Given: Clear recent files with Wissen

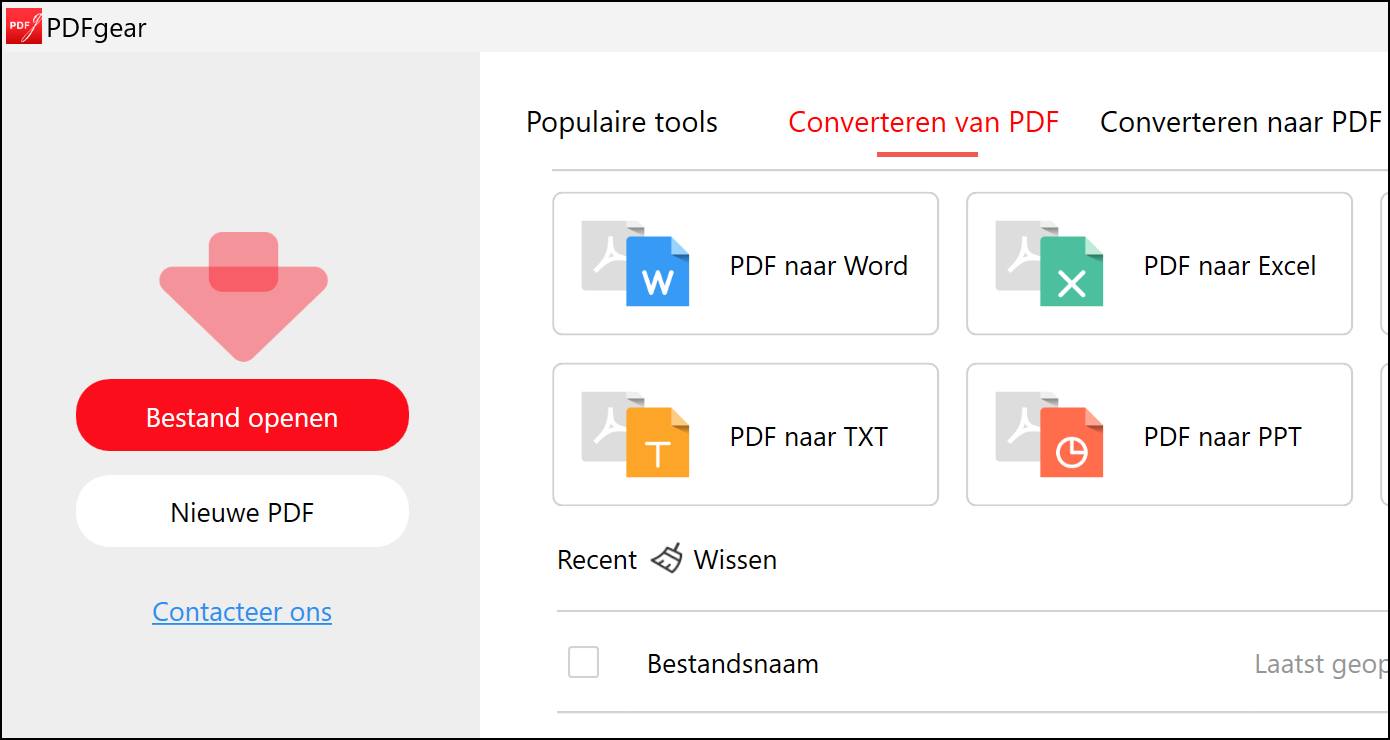Looking at the screenshot, I should tap(735, 559).
